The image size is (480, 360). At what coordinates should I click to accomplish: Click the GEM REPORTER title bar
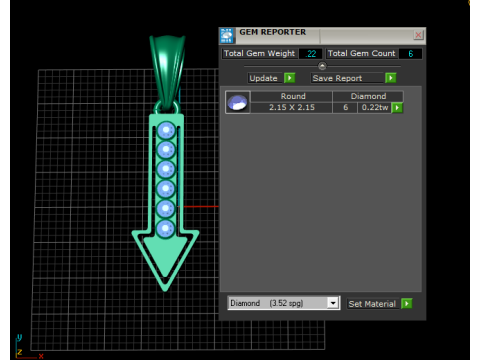[323, 36]
